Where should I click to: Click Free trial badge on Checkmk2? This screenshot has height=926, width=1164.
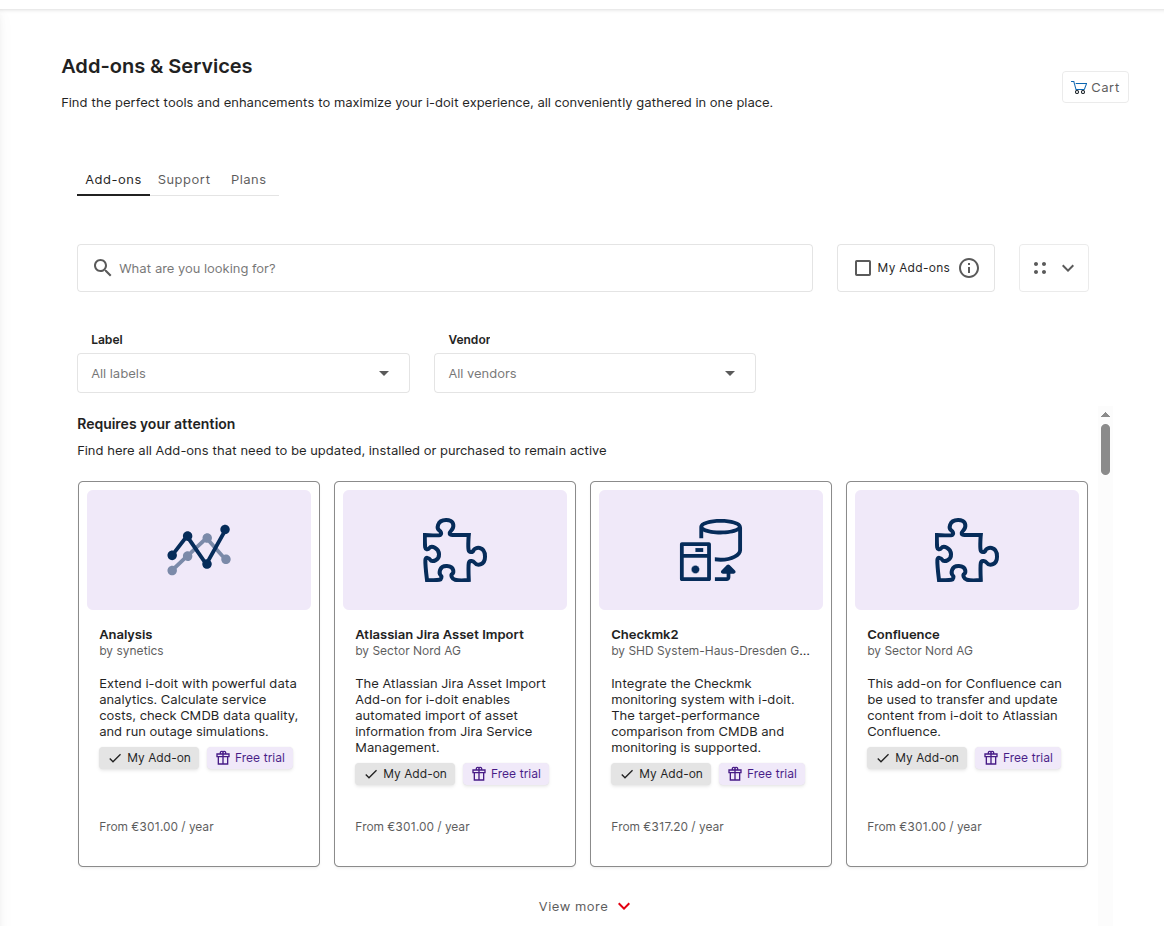point(762,774)
